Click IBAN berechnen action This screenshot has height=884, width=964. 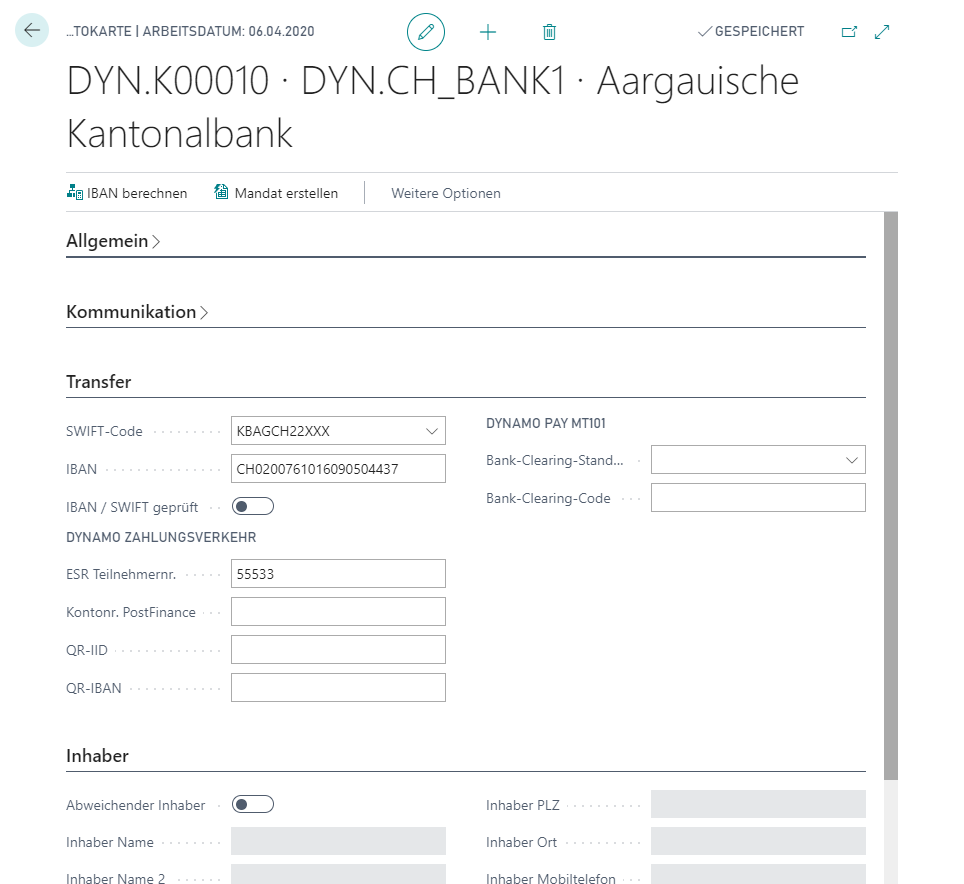(x=127, y=193)
